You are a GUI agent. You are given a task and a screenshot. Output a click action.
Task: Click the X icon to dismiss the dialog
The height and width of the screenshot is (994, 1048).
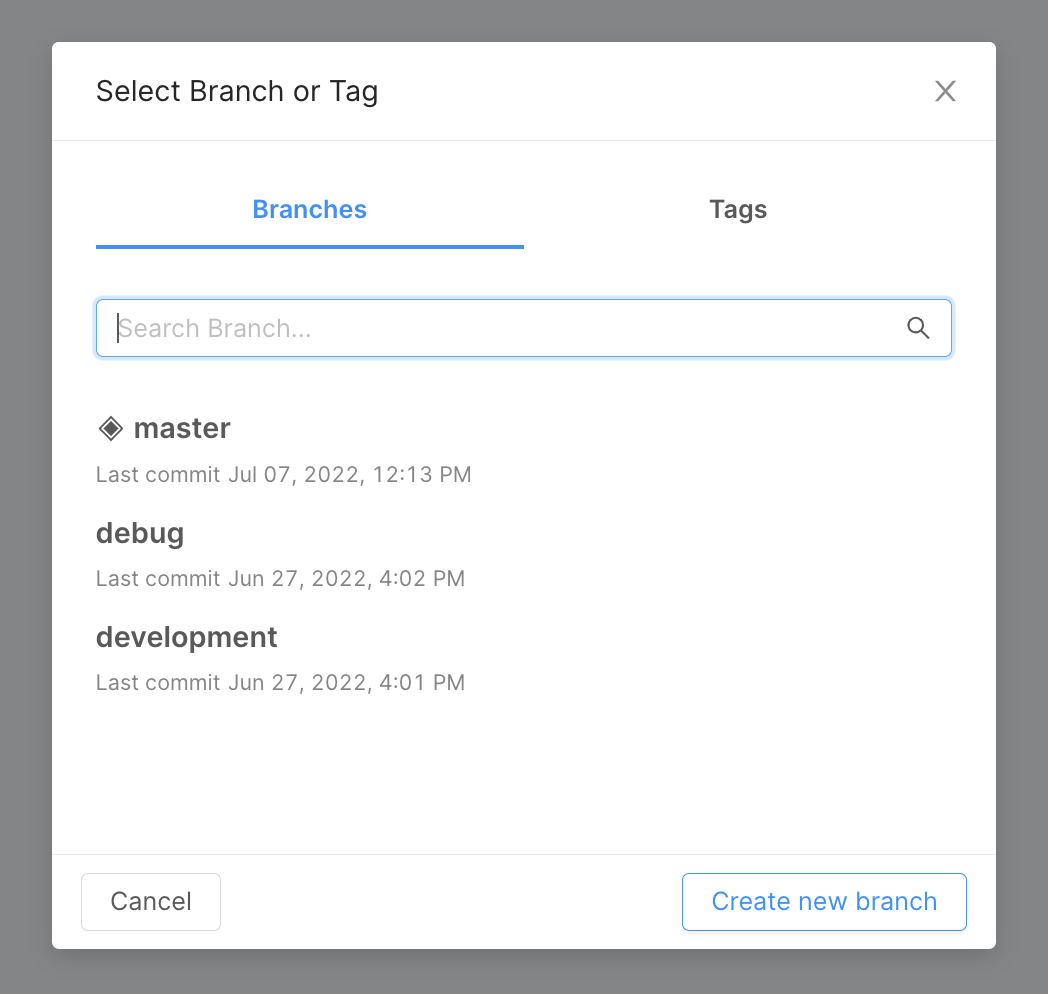coord(945,90)
